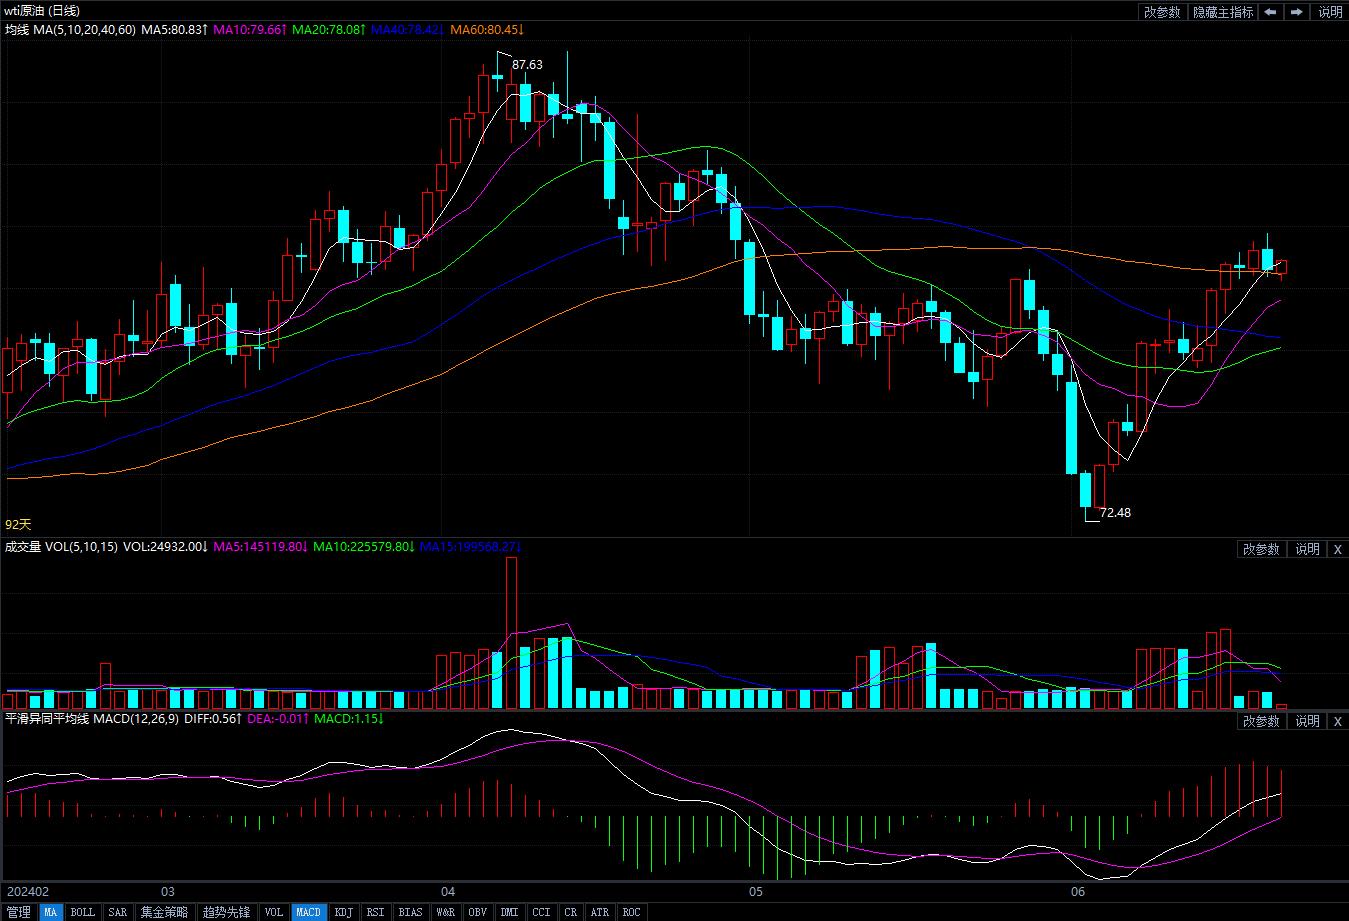The image size is (1349, 921).
Task: Close the MACD panel with X
Action: [1338, 721]
